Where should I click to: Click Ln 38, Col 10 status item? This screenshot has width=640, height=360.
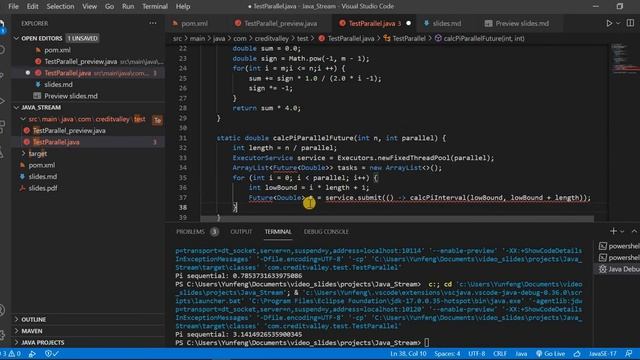(x=408, y=354)
